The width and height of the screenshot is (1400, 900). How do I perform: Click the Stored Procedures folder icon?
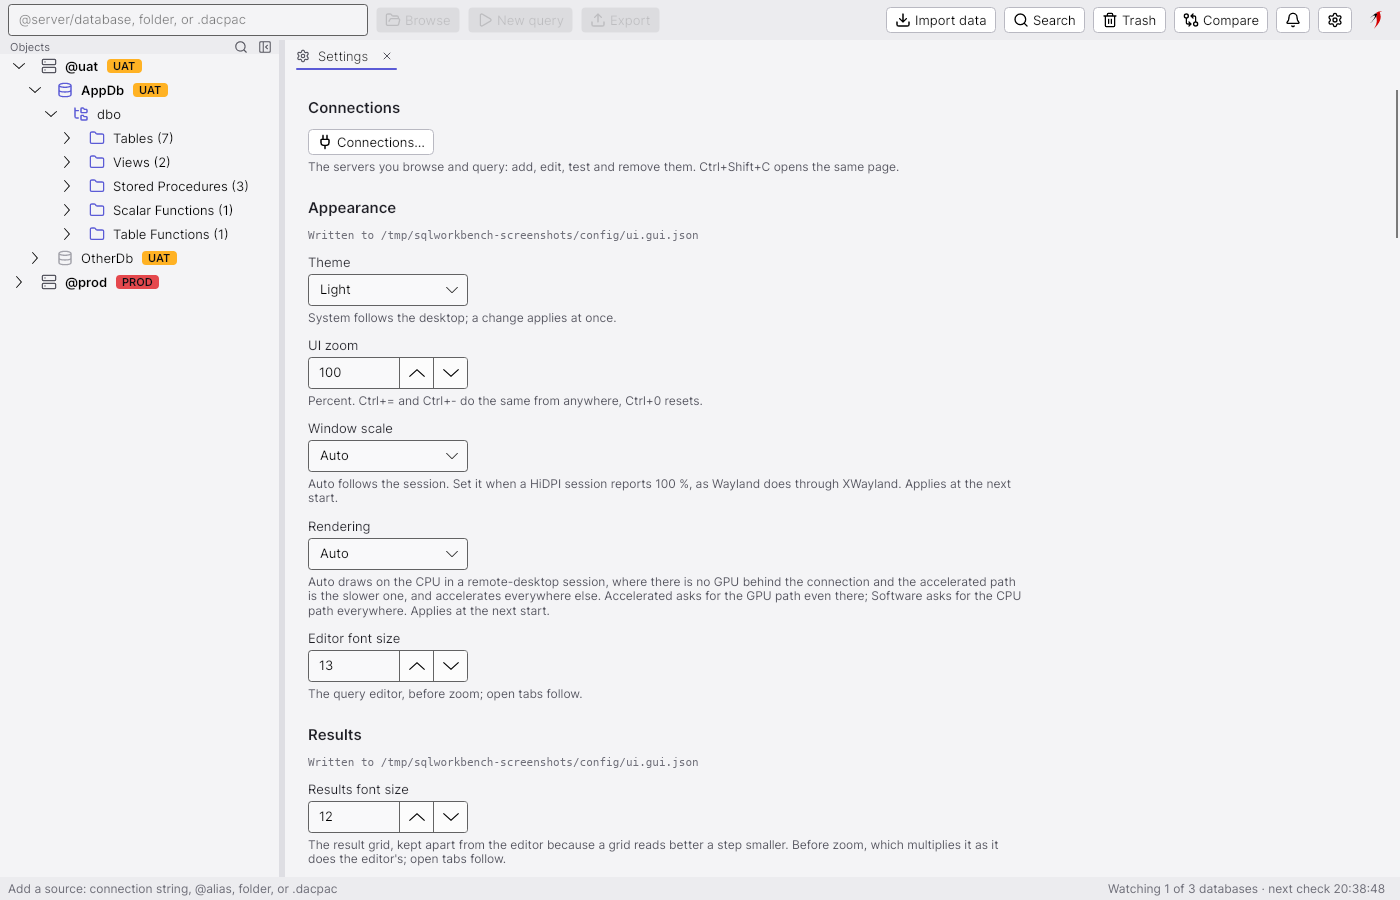pos(97,186)
